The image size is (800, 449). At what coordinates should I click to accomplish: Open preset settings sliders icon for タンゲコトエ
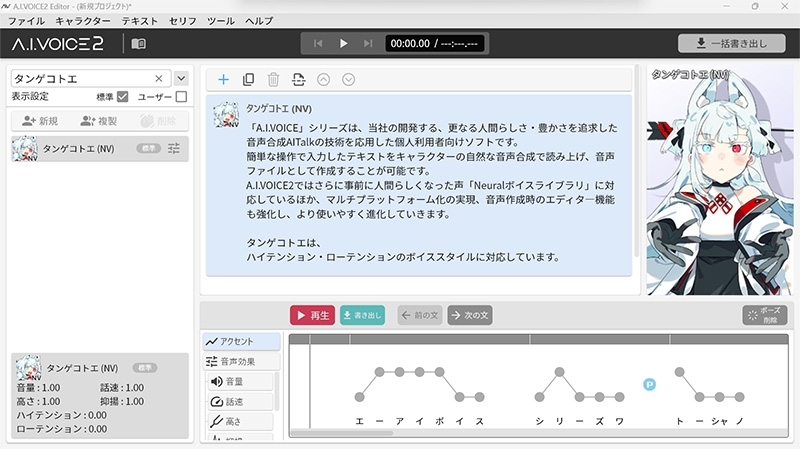click(174, 148)
